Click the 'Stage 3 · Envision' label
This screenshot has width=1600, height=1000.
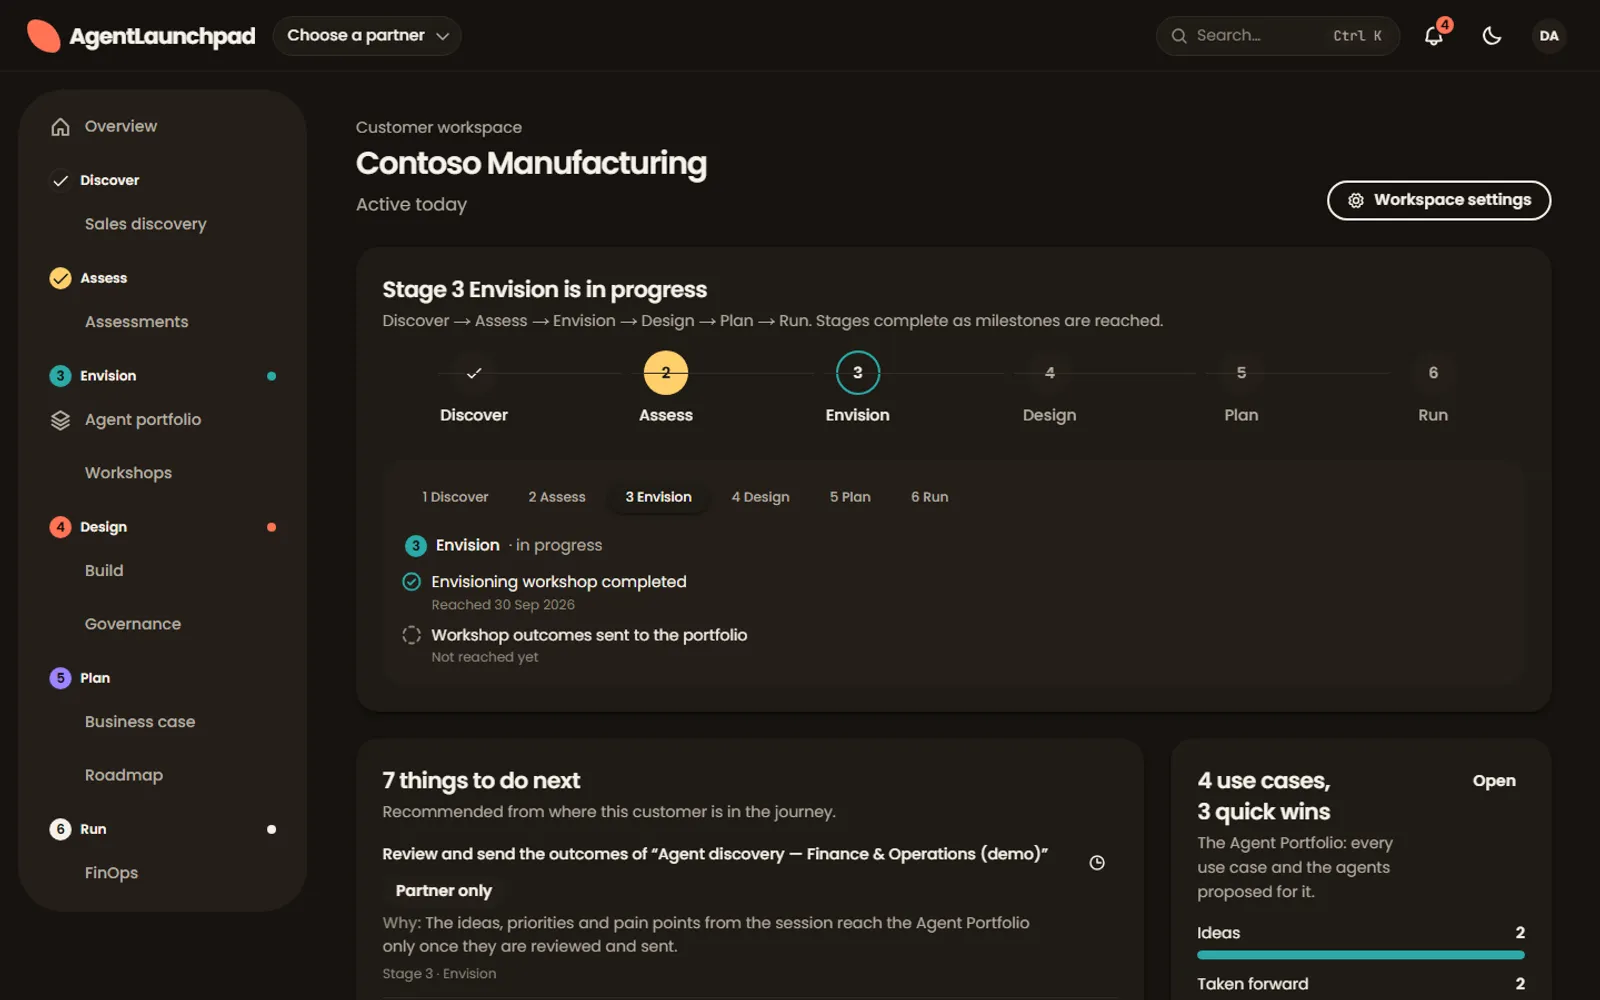click(x=439, y=974)
